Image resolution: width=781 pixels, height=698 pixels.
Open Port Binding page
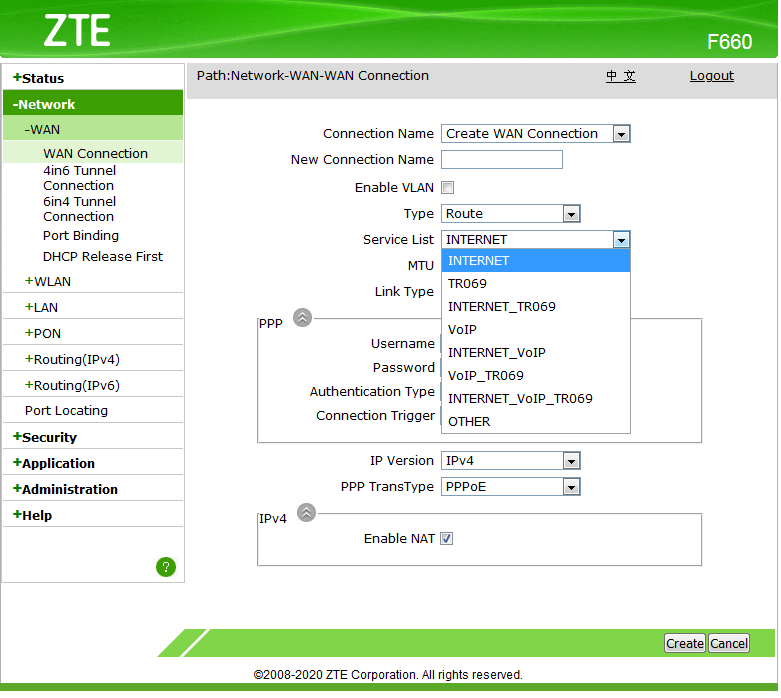click(x=81, y=236)
